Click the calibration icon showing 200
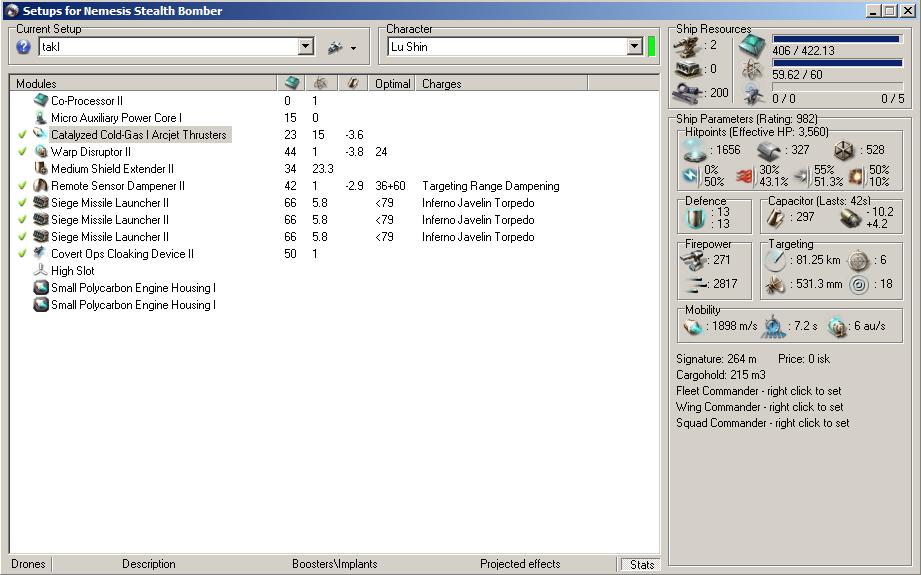Viewport: 921px width, 575px height. click(x=688, y=93)
